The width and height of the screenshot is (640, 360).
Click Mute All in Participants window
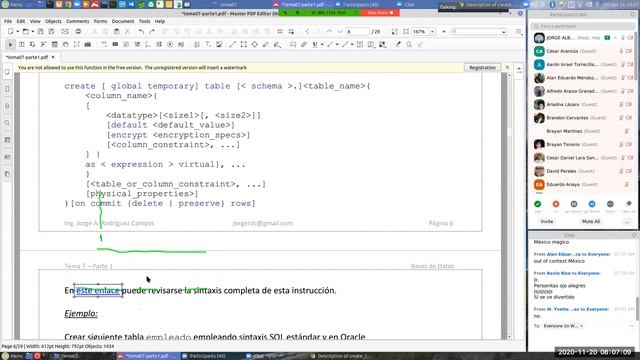click(591, 222)
